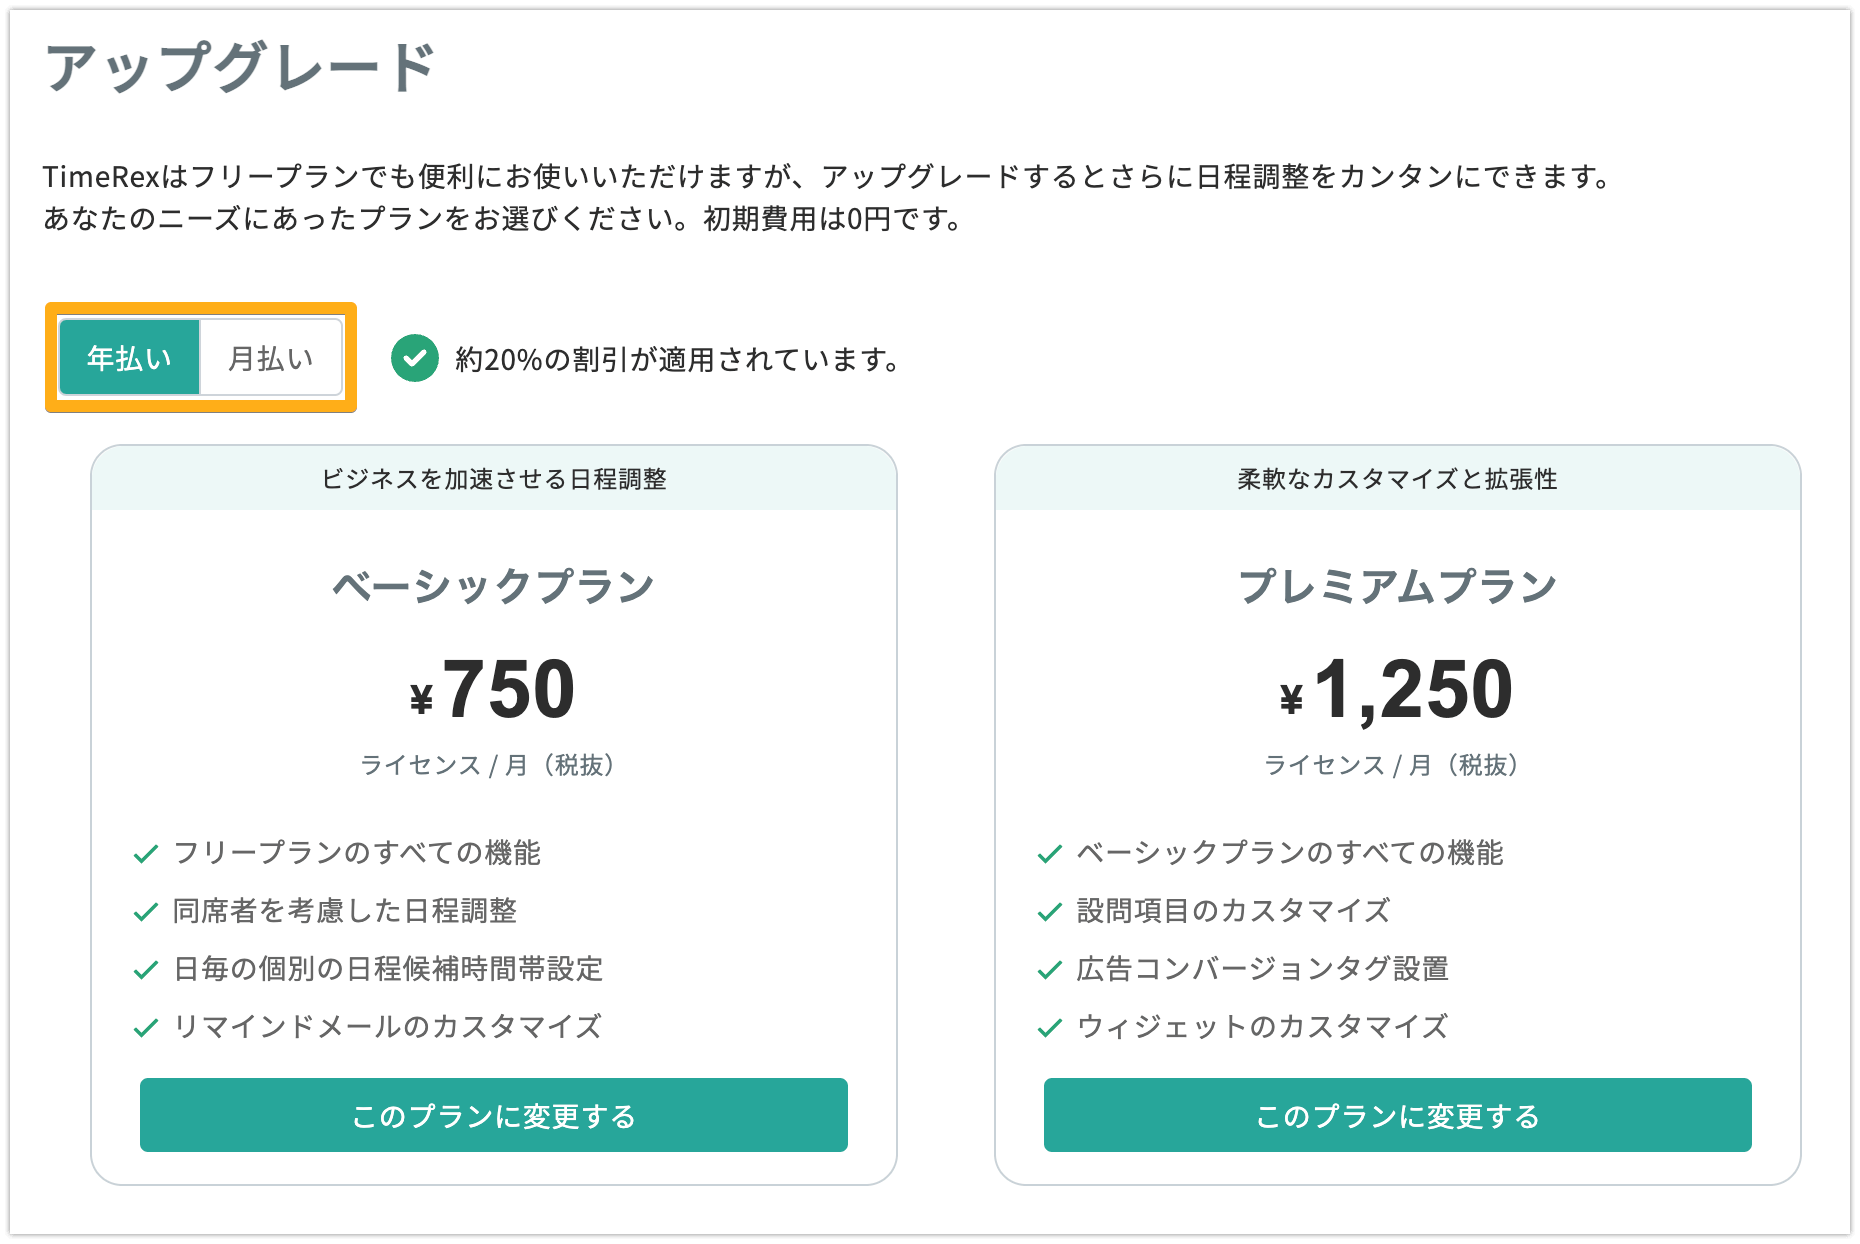This screenshot has width=1860, height=1244.
Task: Change to プレミアムプラン with its button
Action: pyautogui.click(x=1398, y=1115)
